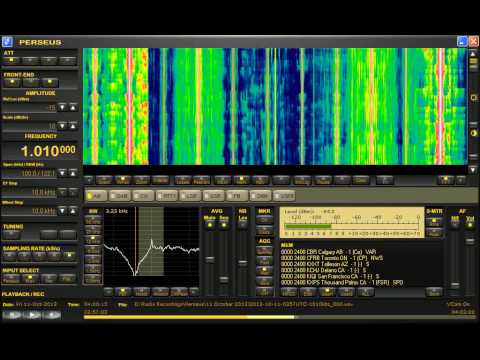Select the lit Wav button under Input Select
Screen dimensions: 480x360
(x=30, y=278)
